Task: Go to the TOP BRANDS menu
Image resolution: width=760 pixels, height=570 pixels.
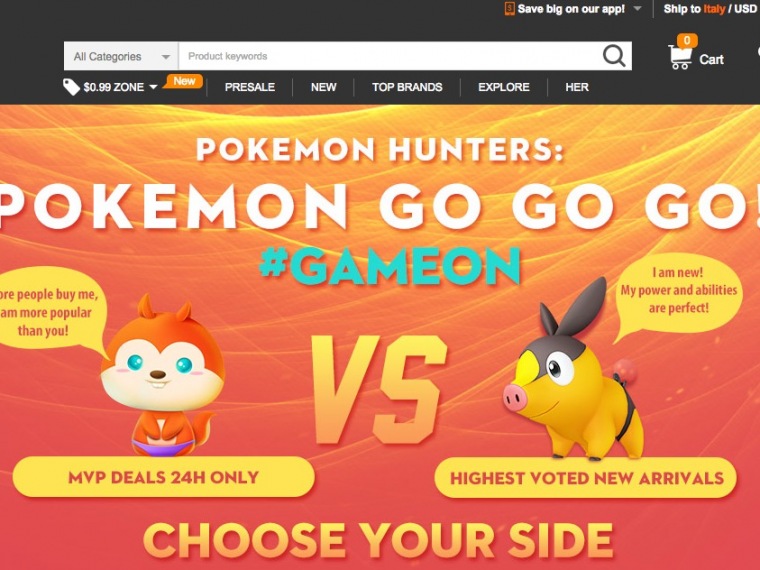Action: (407, 87)
